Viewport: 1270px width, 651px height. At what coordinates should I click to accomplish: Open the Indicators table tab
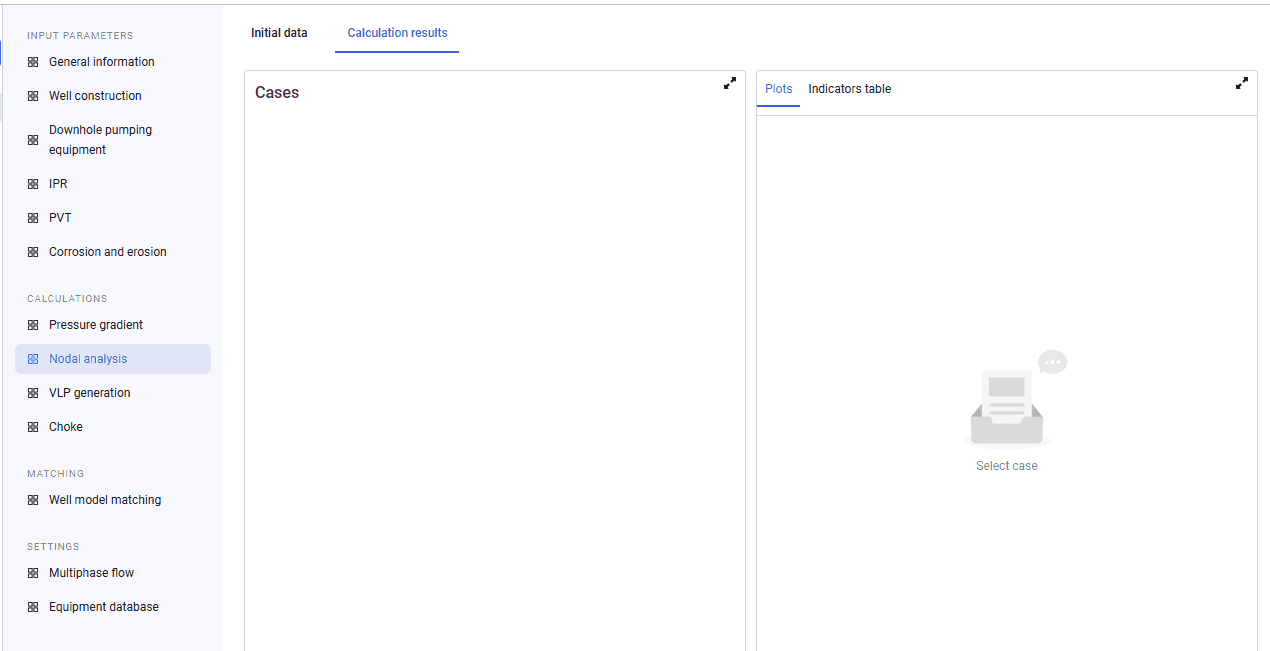point(850,89)
